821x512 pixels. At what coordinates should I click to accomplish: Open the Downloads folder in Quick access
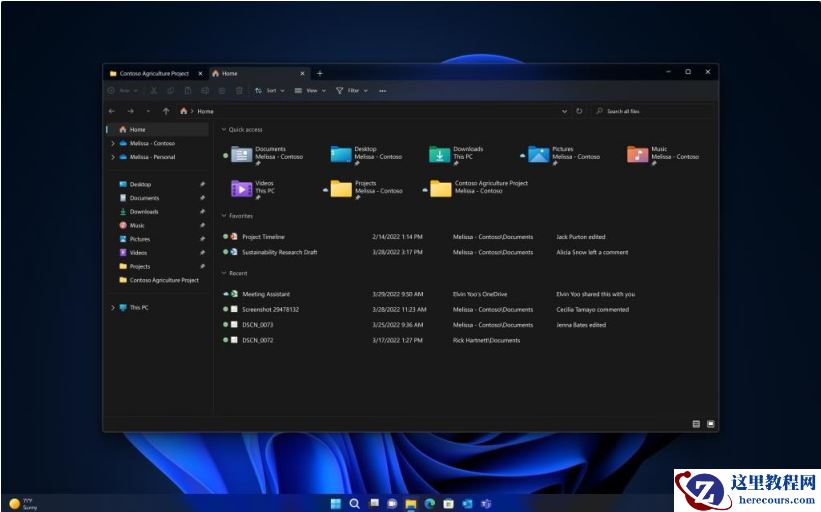(x=440, y=154)
